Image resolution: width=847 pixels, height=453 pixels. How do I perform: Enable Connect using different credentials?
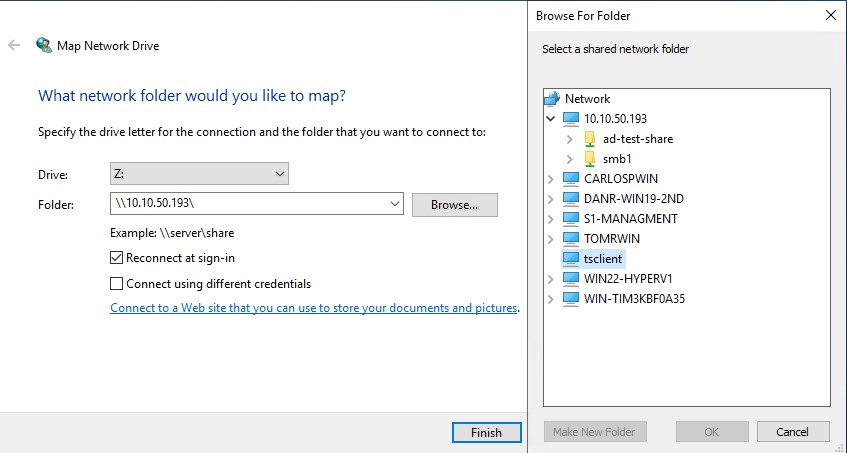point(116,283)
